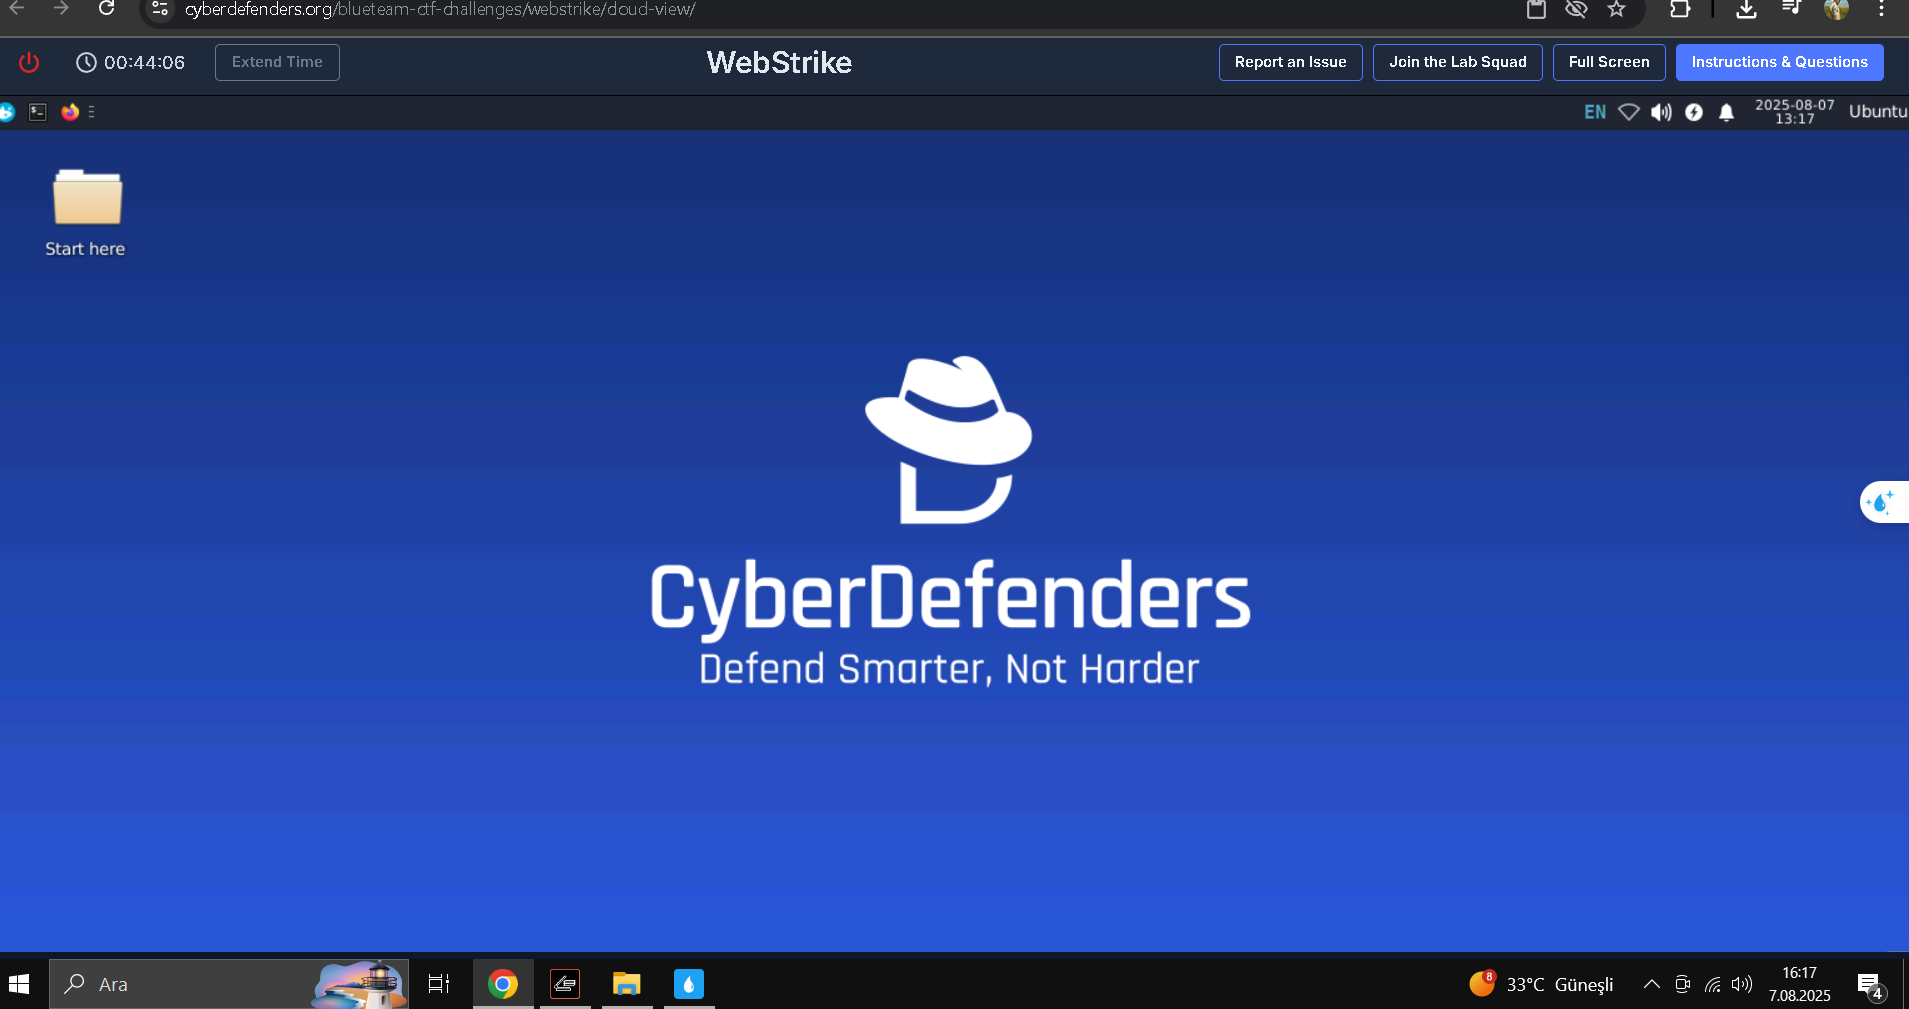Open the EN keyboard layout indicator
The image size is (1909, 1009).
tap(1595, 112)
